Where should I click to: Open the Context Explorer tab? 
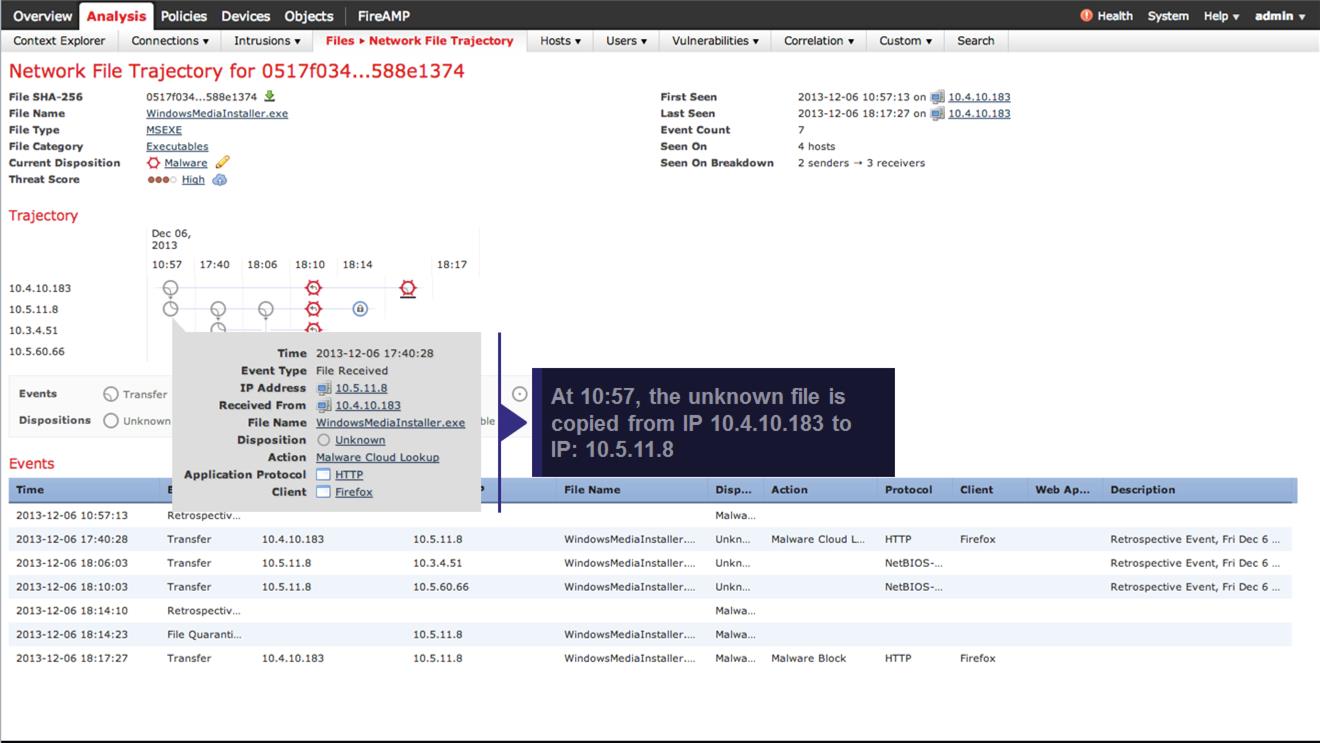[59, 41]
